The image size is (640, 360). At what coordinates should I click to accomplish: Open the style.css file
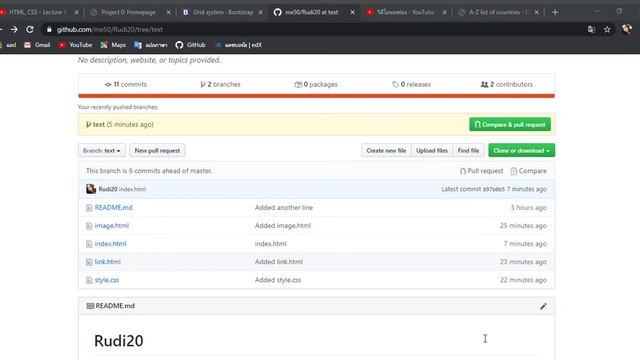tap(107, 280)
